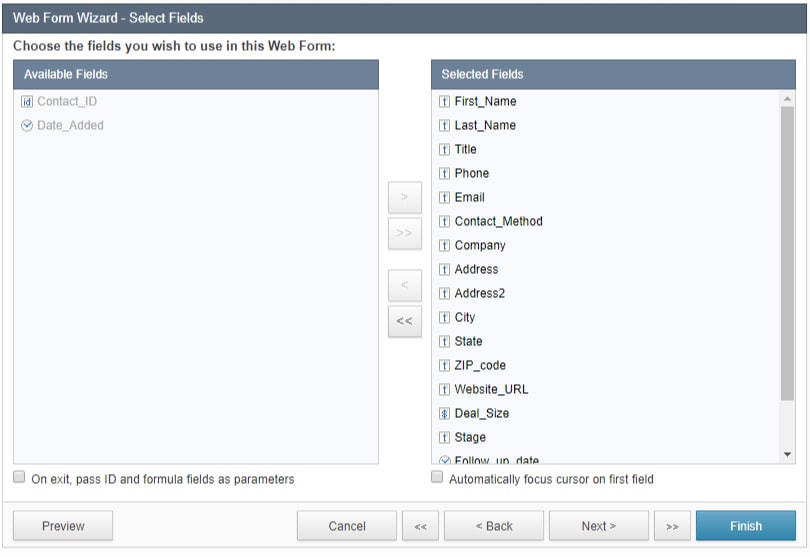The image size is (810, 557).
Task: Click the currency icon beside Deal_Size
Action: pos(445,414)
